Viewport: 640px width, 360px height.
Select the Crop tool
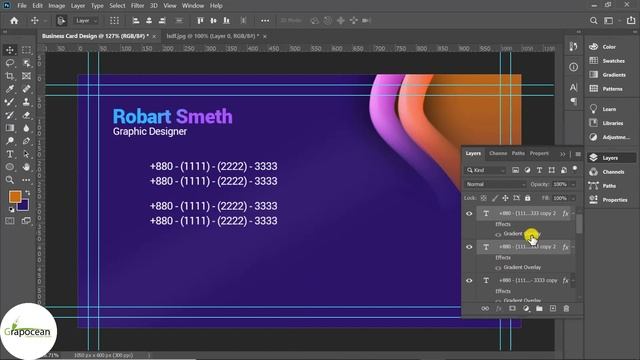pyautogui.click(x=10, y=76)
